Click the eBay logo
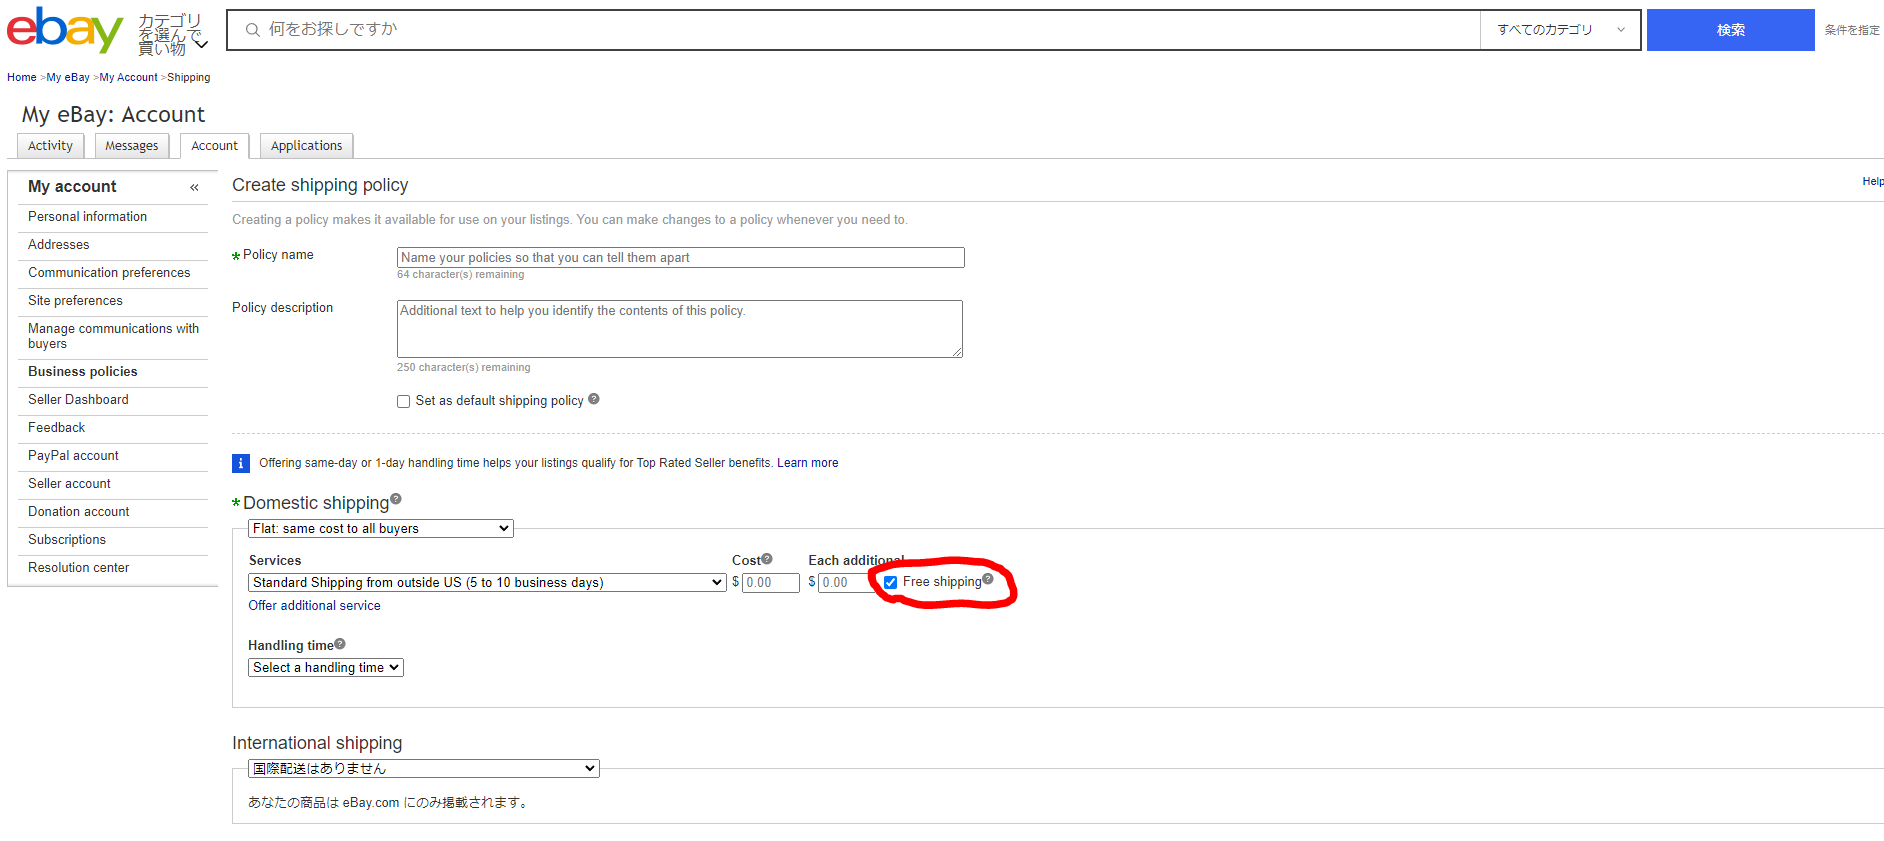The image size is (1884, 841). tap(64, 30)
